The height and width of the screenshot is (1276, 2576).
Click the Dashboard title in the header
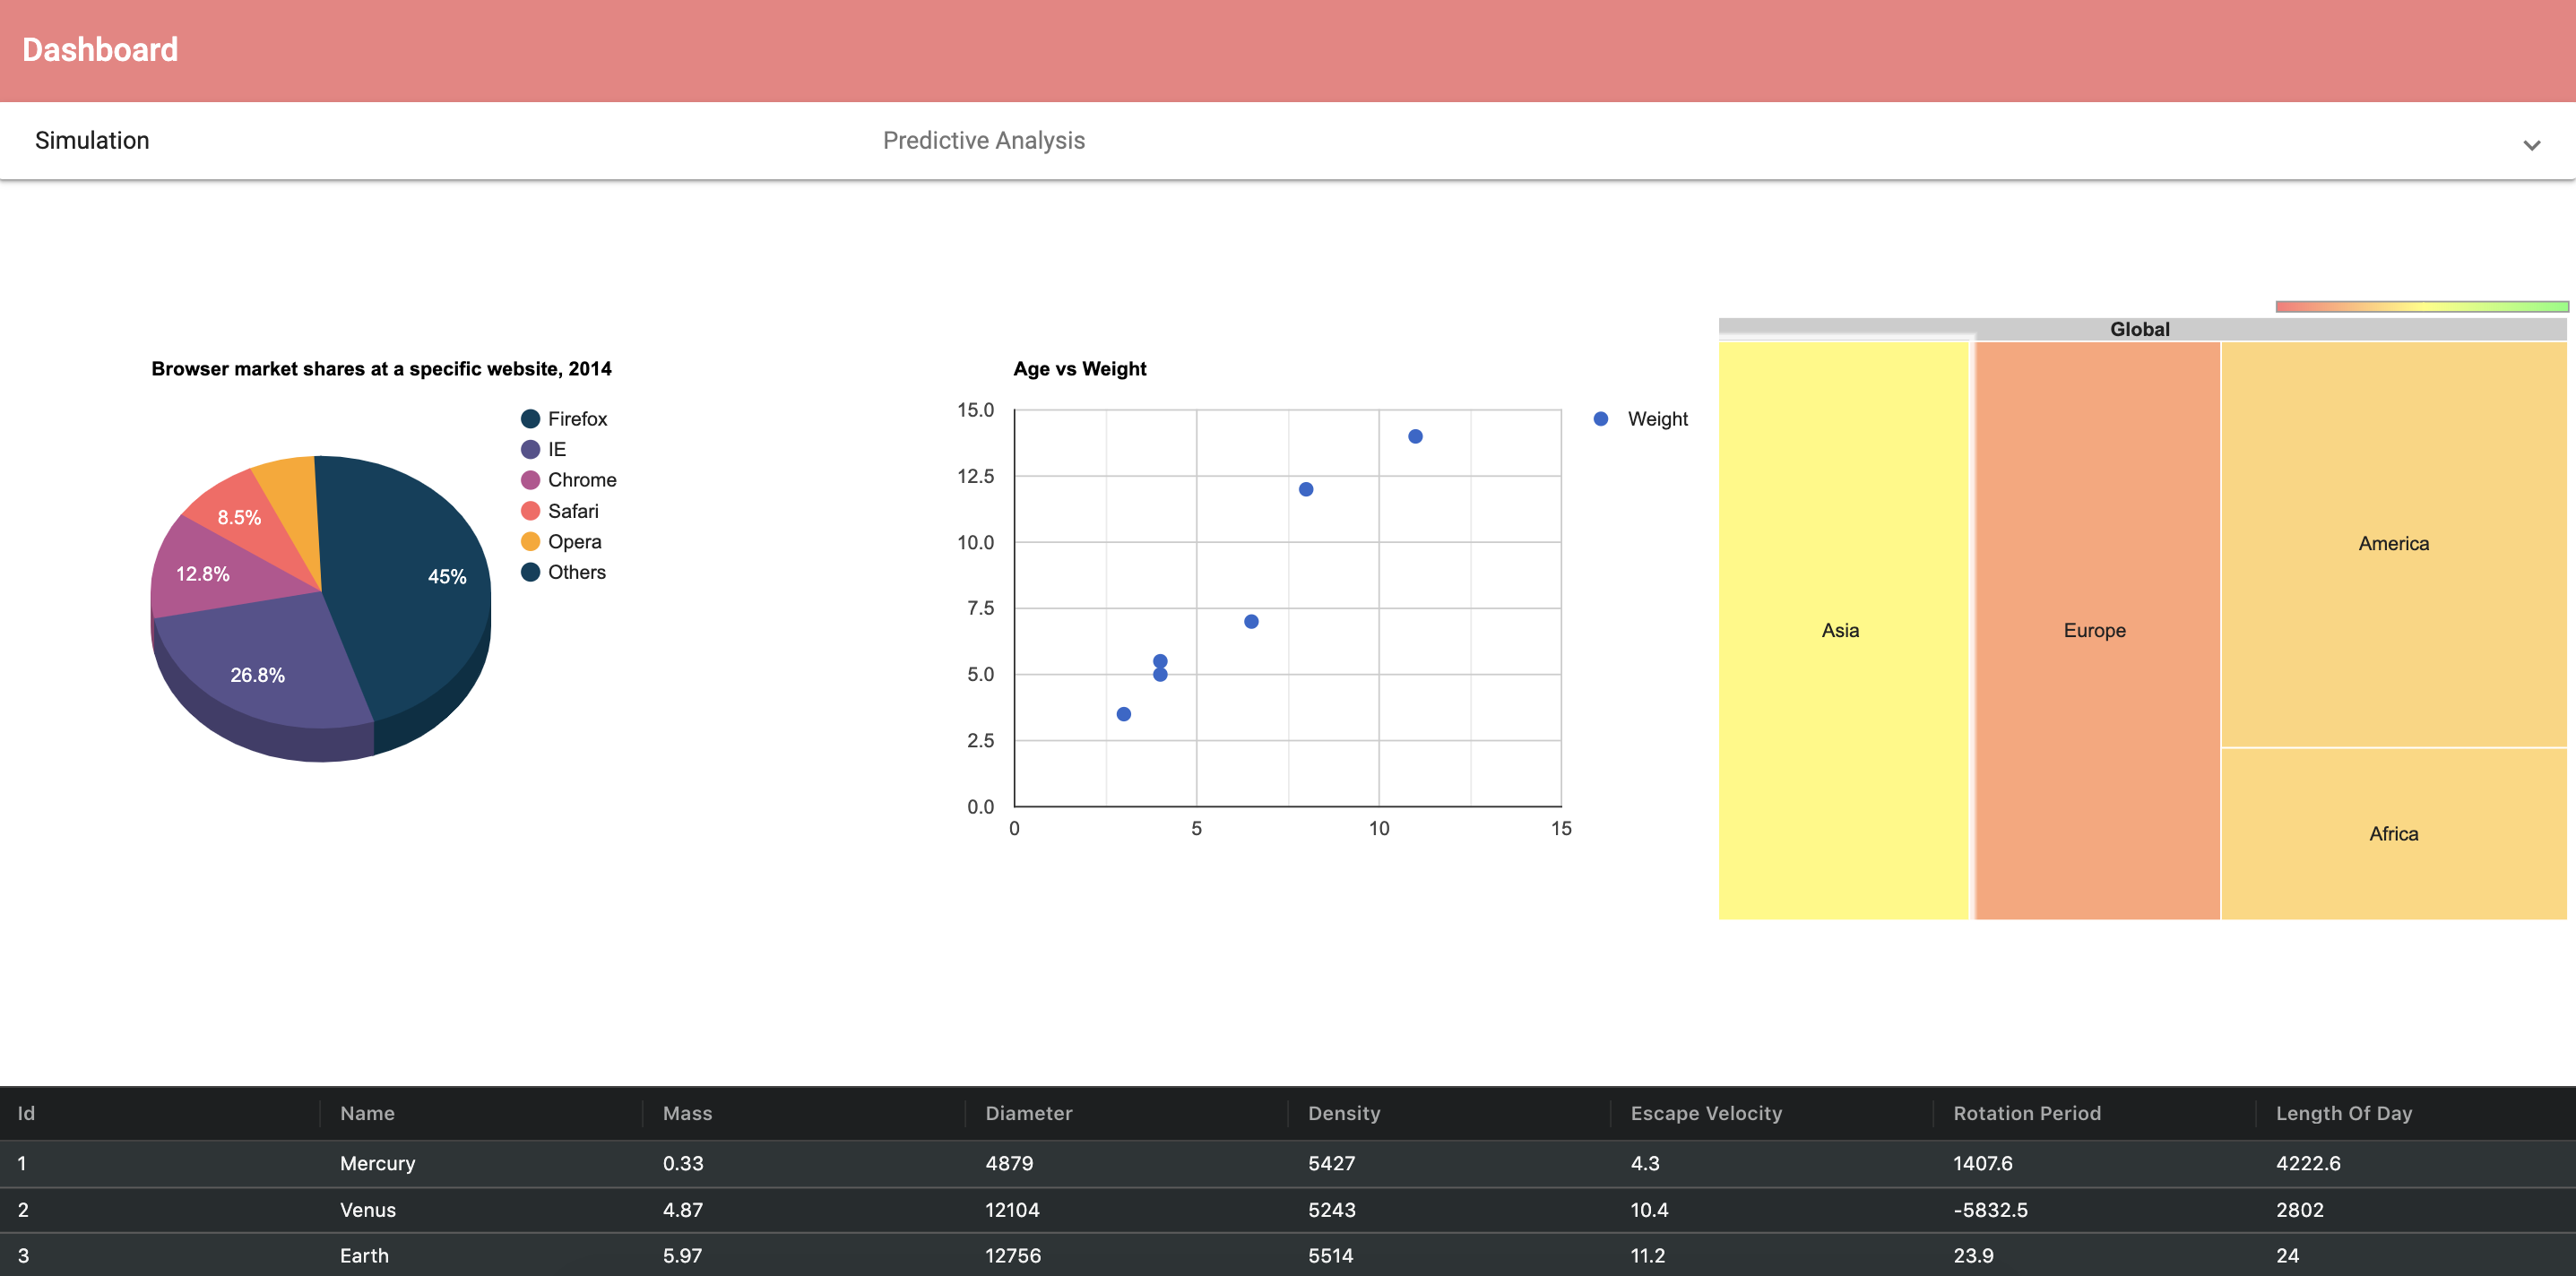coord(99,49)
